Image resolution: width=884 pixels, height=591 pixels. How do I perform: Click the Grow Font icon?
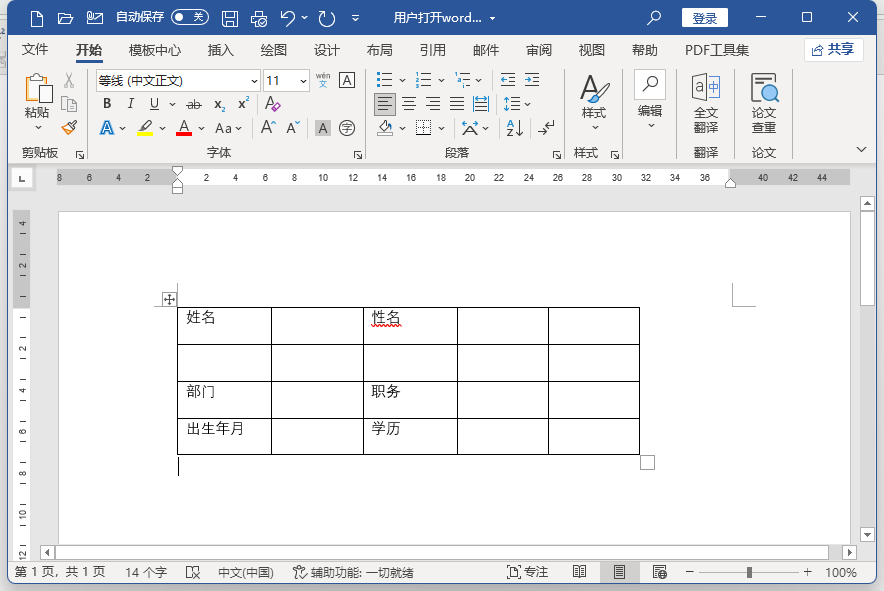point(268,127)
